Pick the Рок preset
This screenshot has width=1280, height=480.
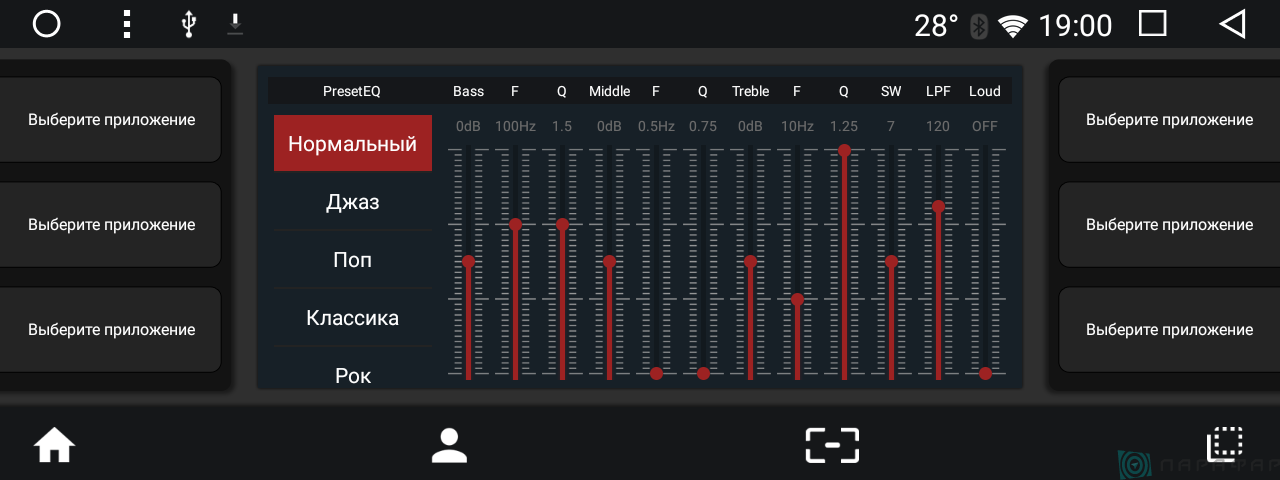352,375
